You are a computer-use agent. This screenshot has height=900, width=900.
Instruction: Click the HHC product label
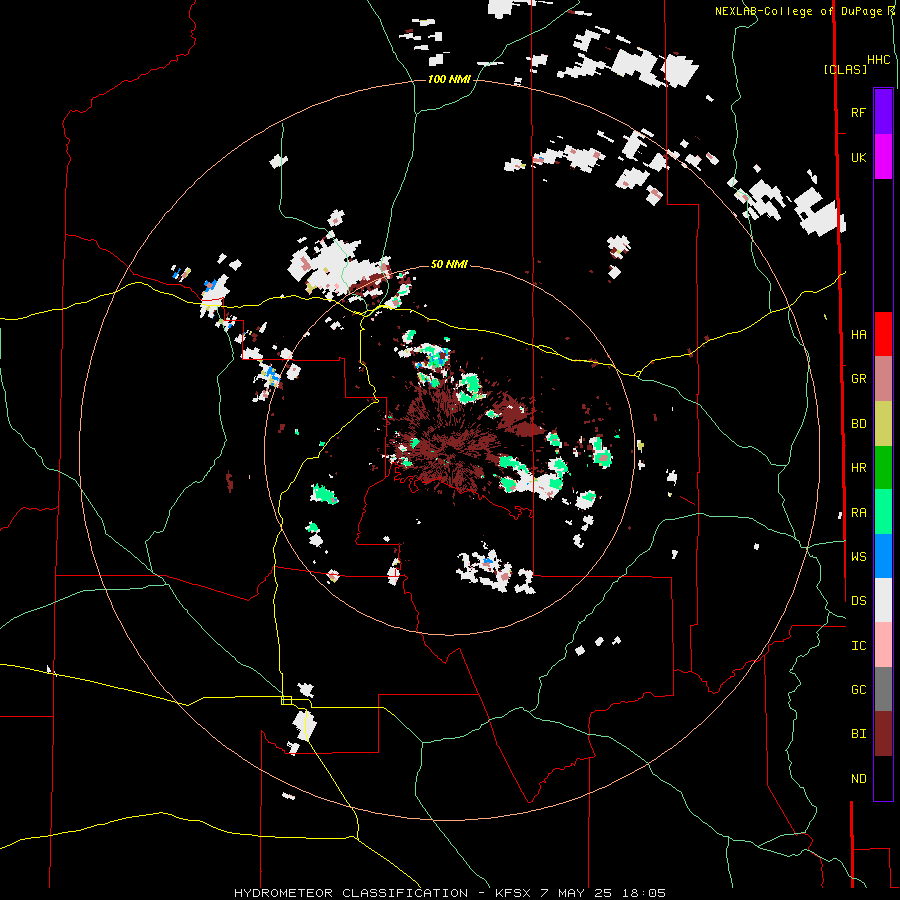tap(878, 60)
